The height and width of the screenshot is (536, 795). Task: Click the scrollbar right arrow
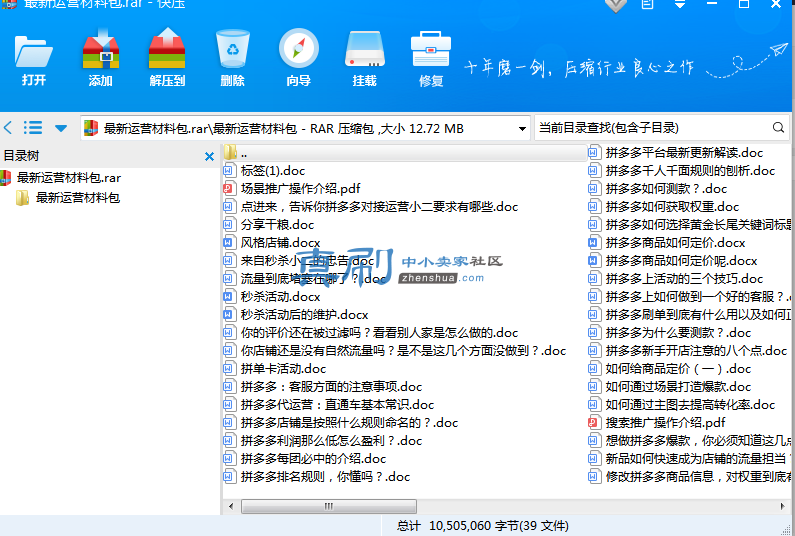click(781, 506)
